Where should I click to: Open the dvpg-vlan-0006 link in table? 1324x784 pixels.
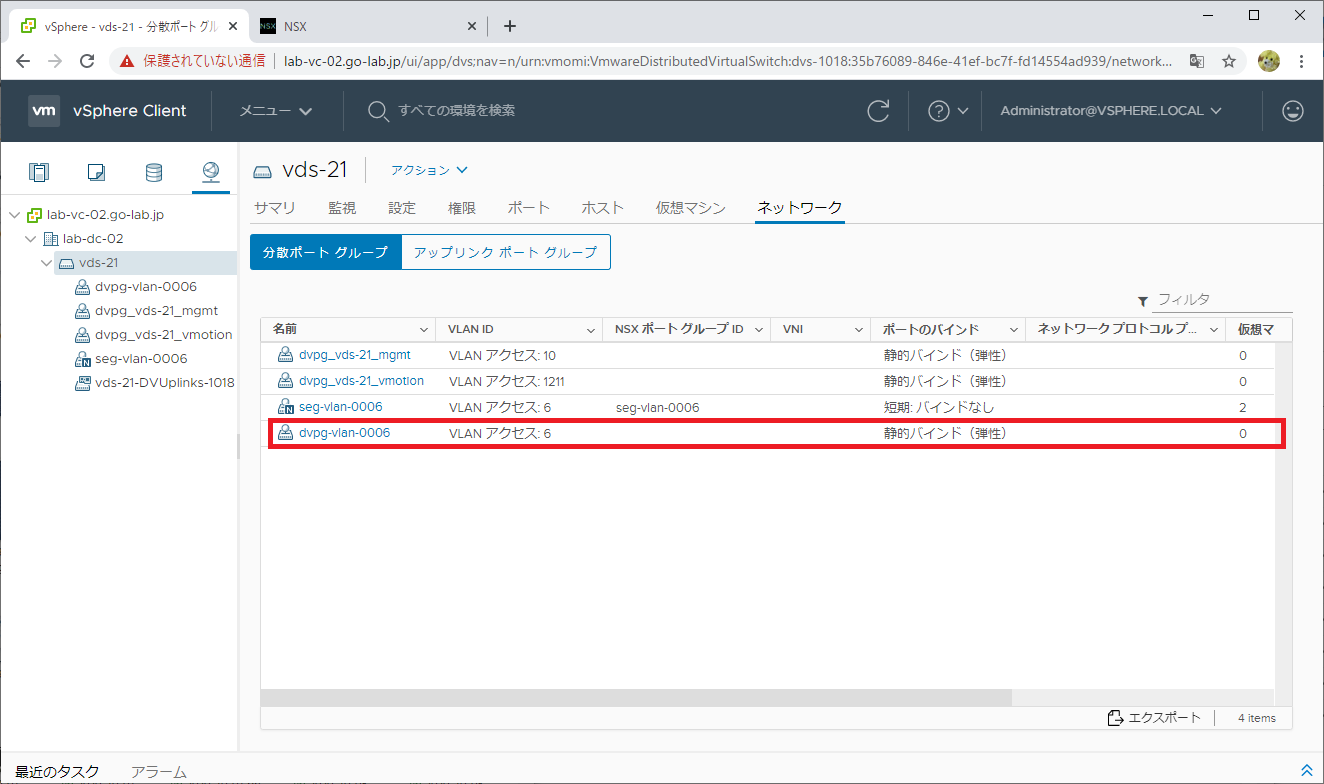pyautogui.click(x=344, y=433)
